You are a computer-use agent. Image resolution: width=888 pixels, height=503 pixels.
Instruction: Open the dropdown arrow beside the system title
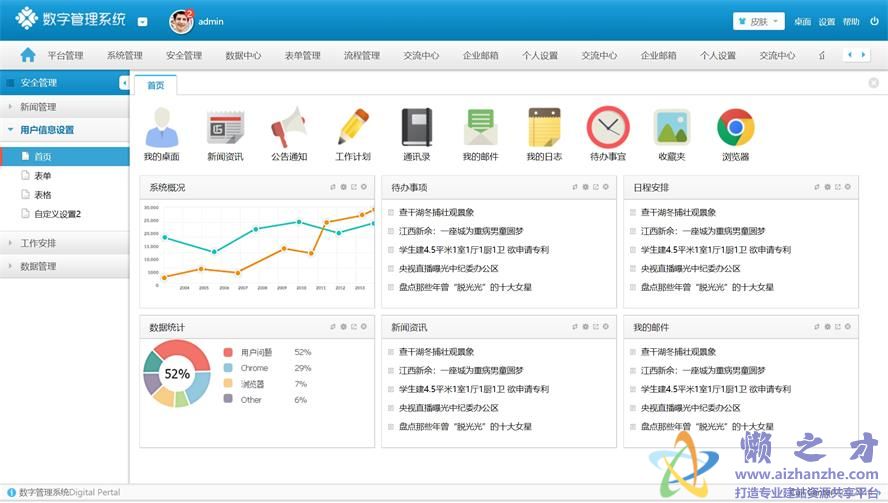143,22
